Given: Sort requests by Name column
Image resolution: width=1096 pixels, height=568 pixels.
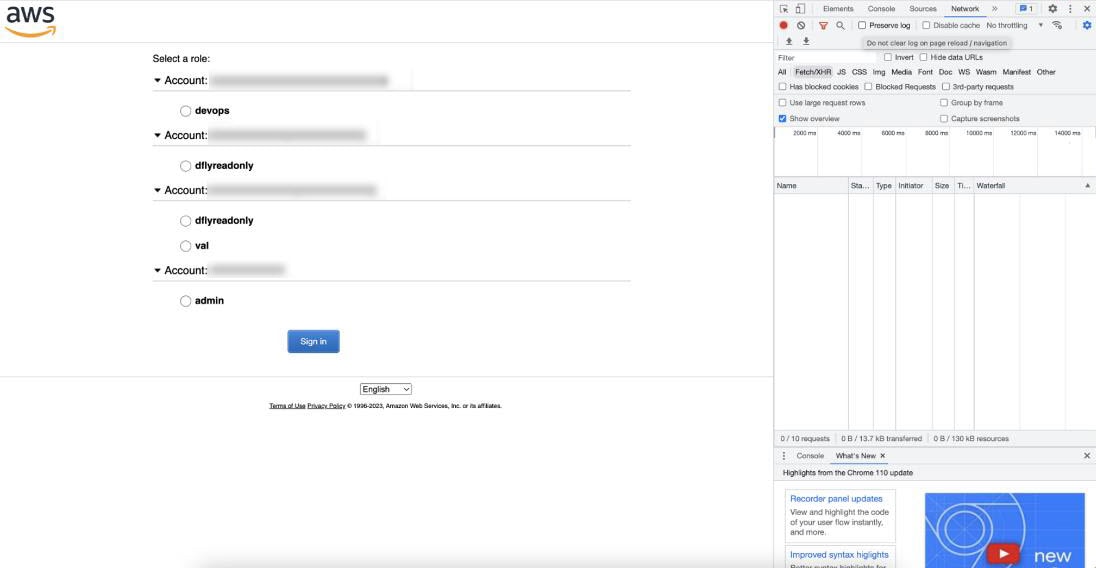Looking at the screenshot, I should 811,186.
